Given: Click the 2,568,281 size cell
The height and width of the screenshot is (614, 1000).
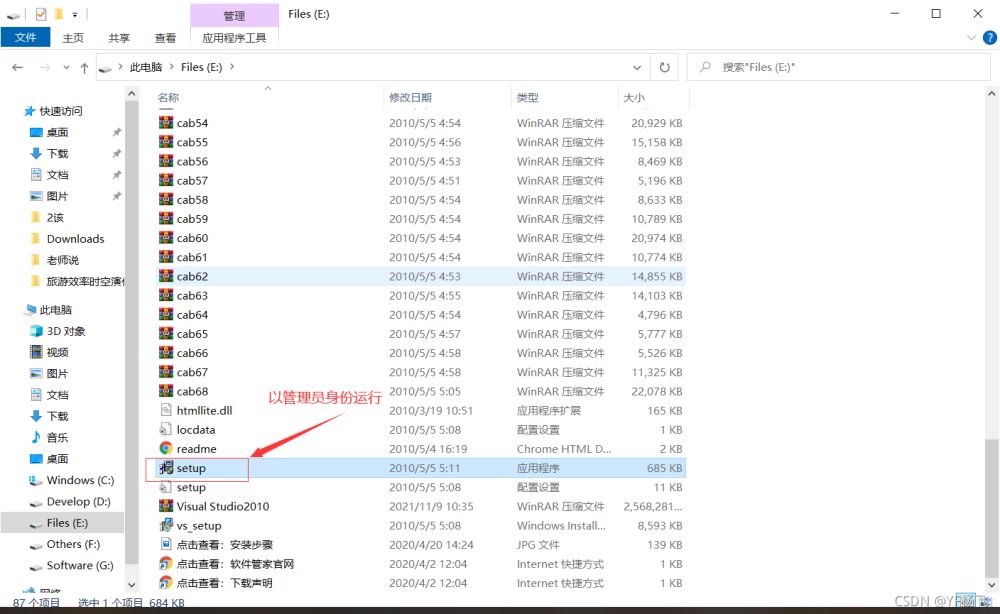Looking at the screenshot, I should [x=652, y=506].
